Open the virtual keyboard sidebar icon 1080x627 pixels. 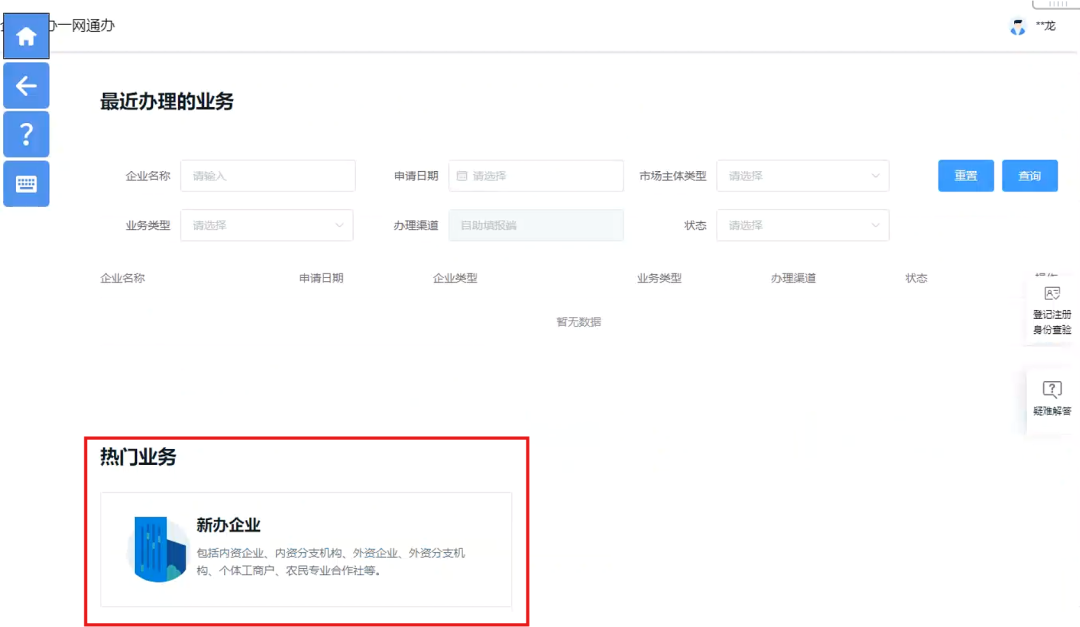point(25,183)
